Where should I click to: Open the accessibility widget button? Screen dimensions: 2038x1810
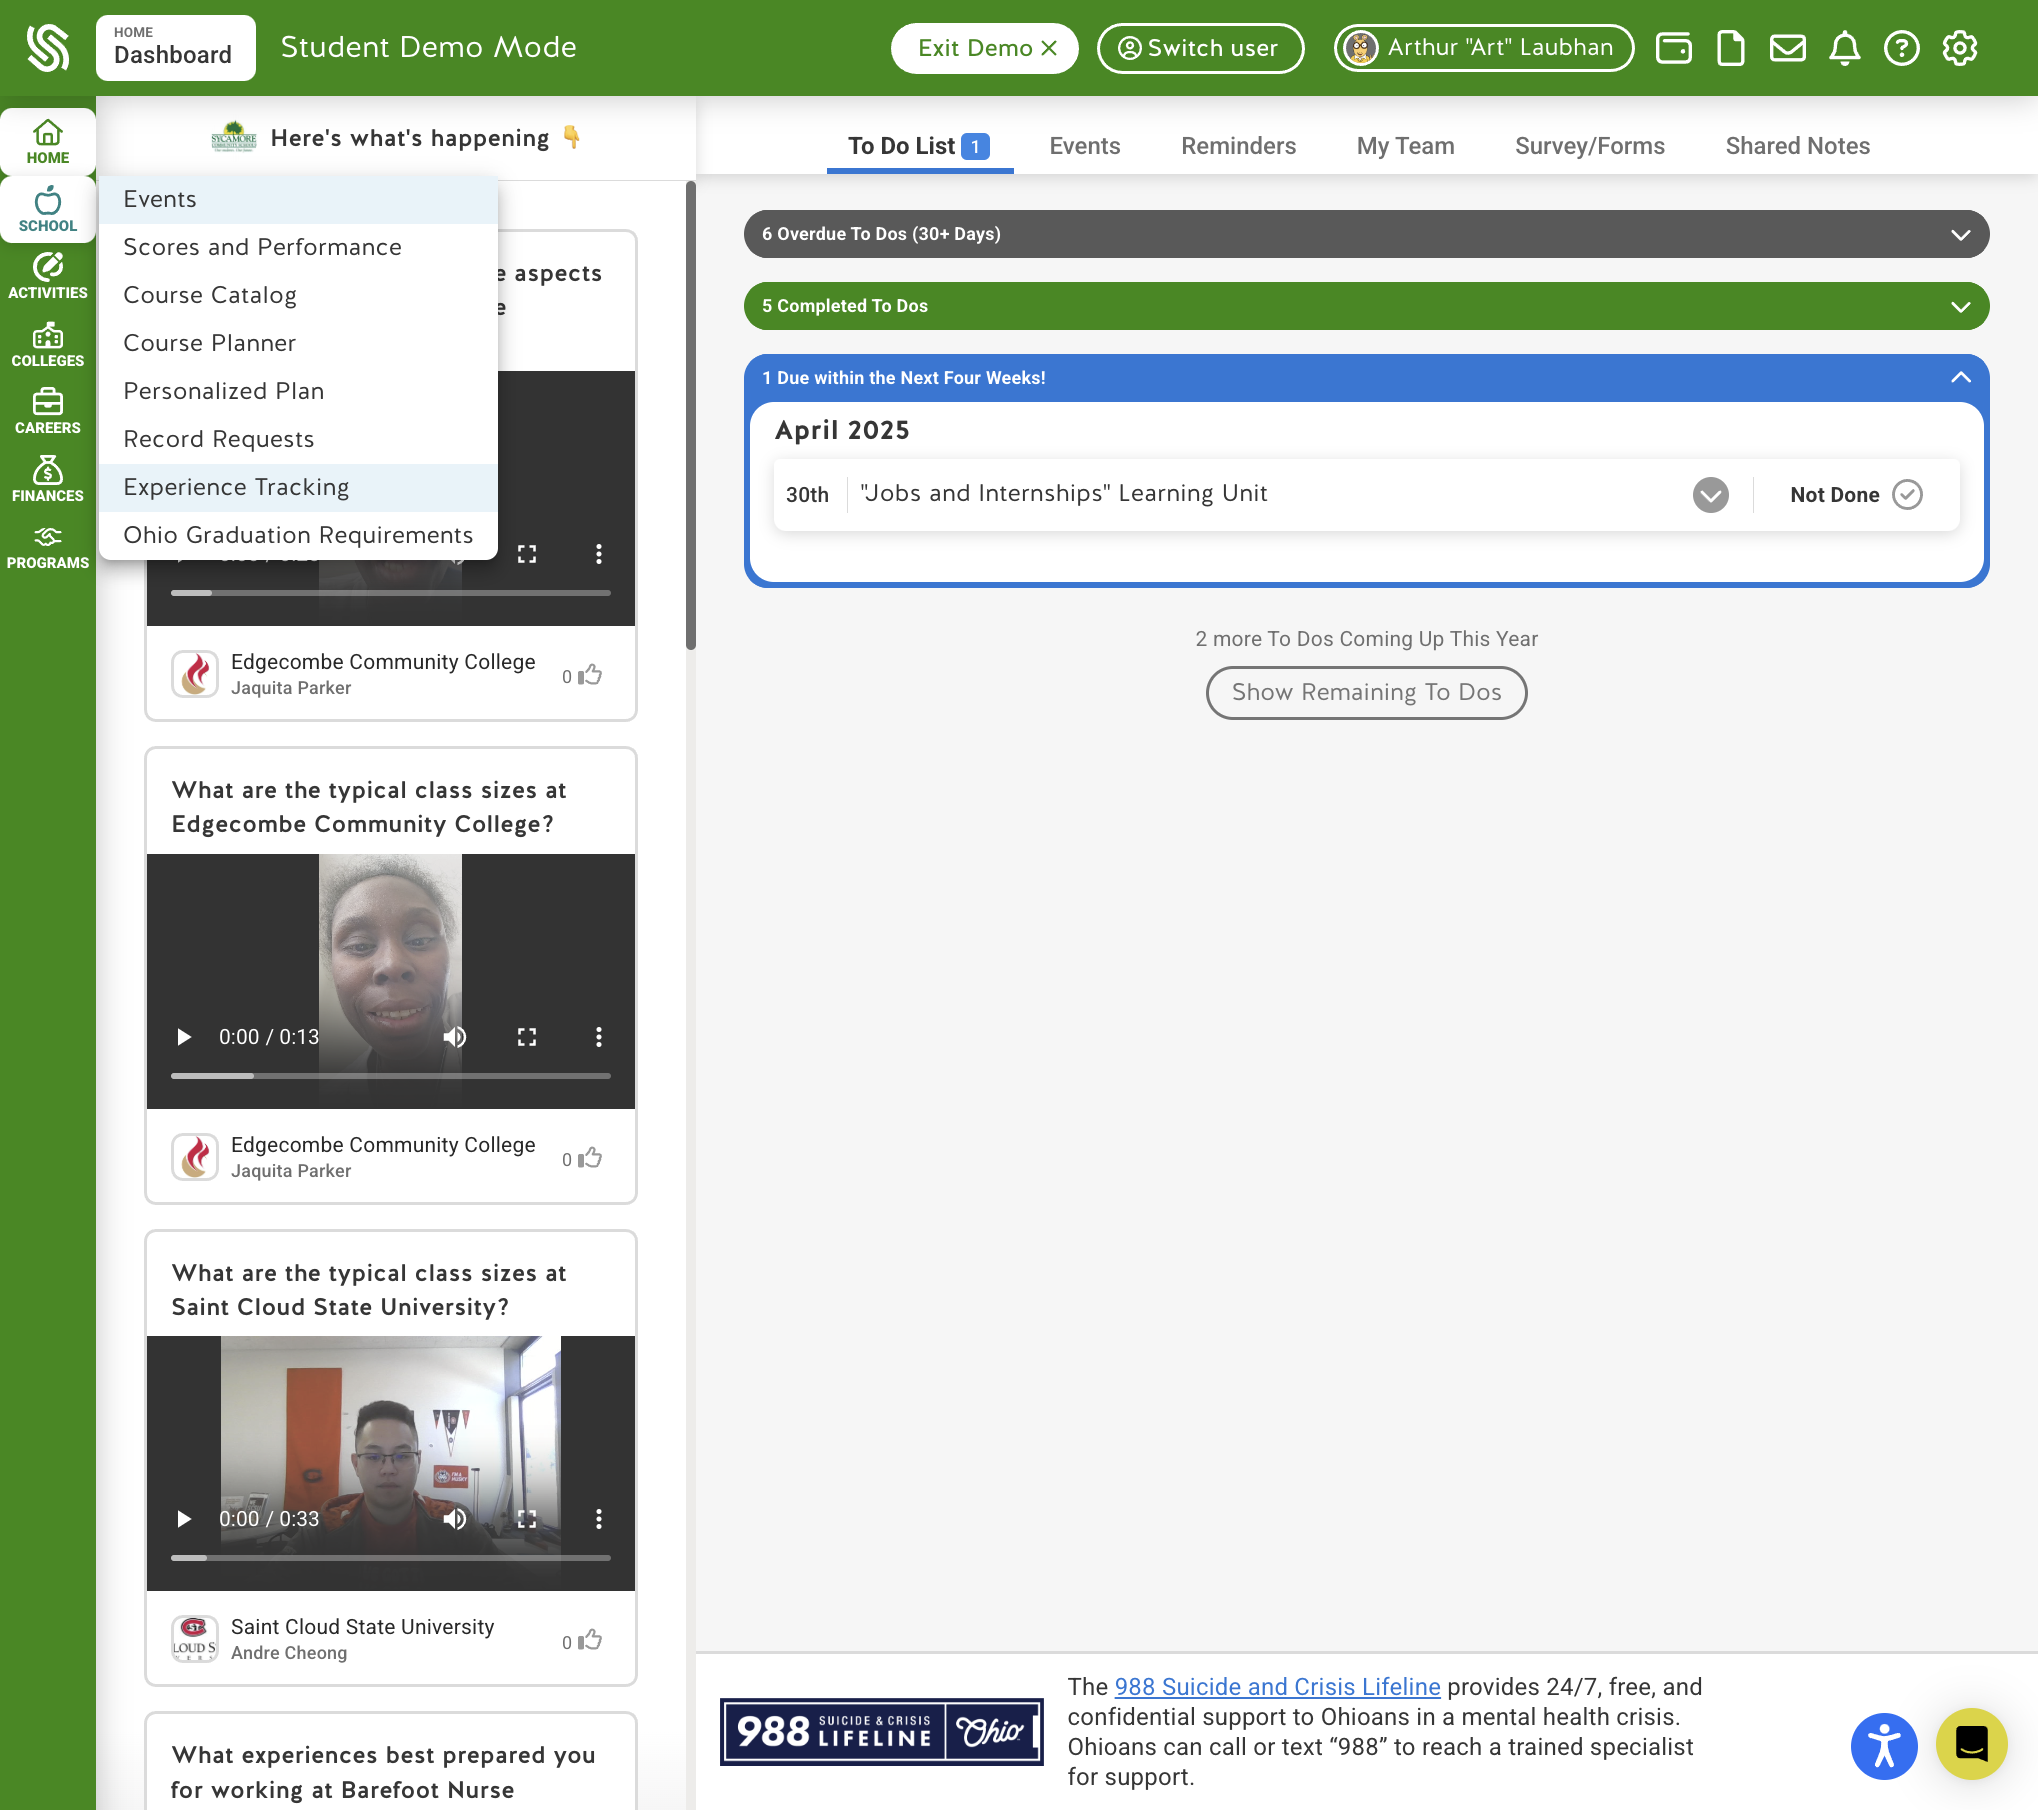tap(1884, 1746)
